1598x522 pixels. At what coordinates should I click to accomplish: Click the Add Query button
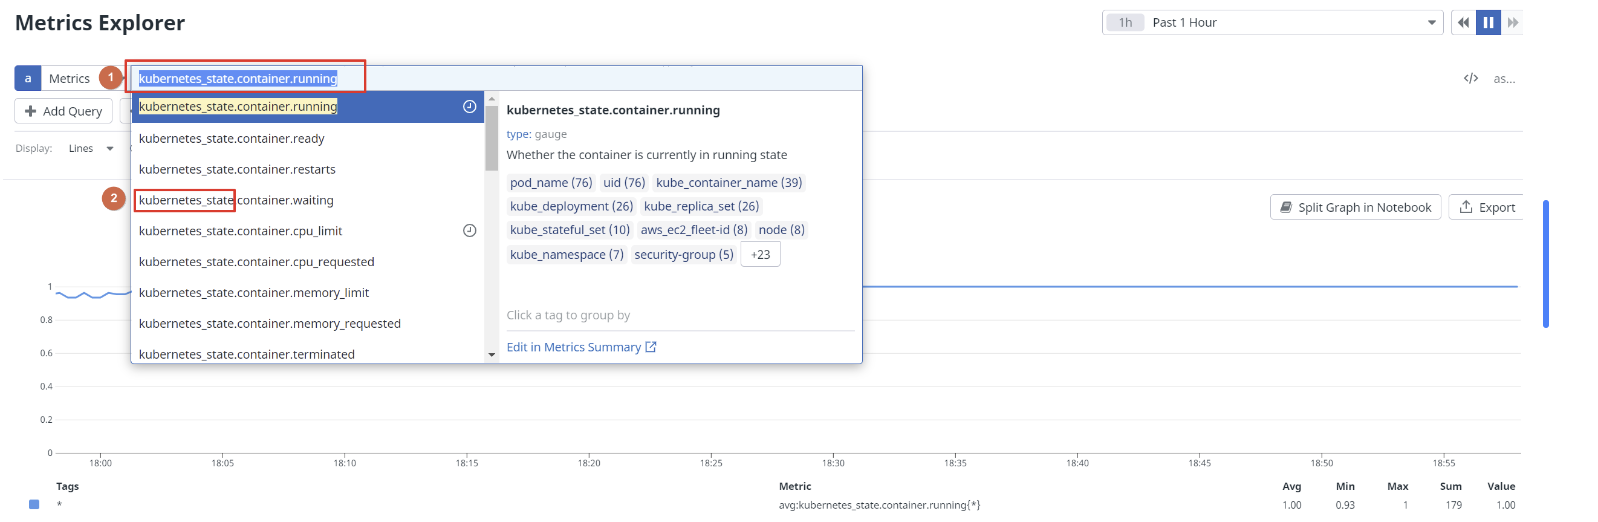(63, 111)
